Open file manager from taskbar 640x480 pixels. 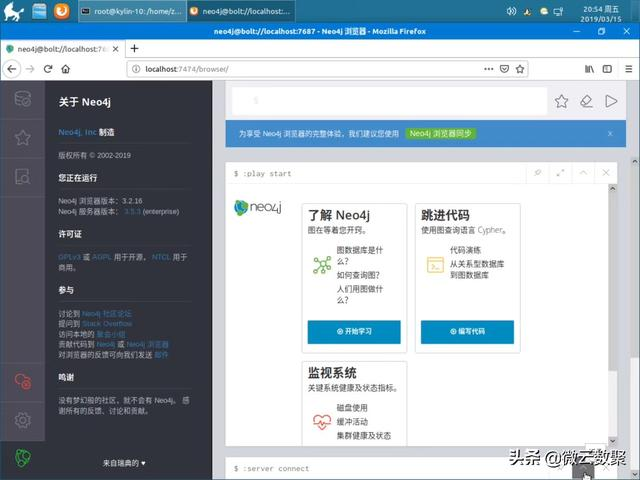pos(39,11)
